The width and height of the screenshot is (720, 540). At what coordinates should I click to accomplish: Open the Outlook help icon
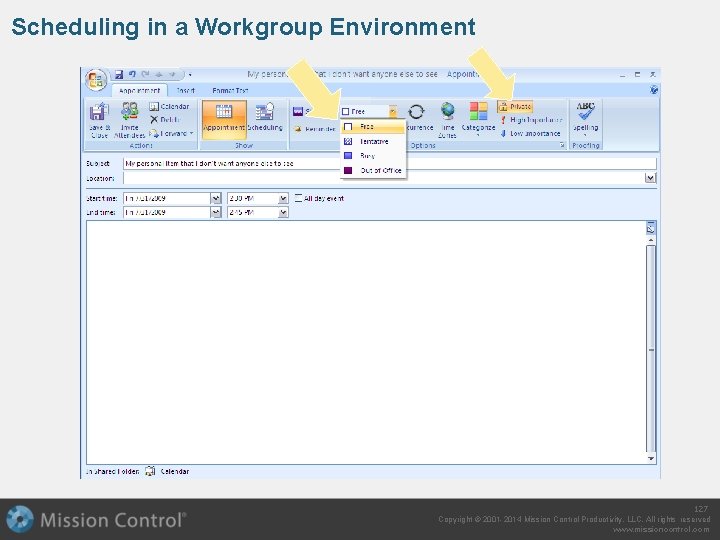click(654, 90)
